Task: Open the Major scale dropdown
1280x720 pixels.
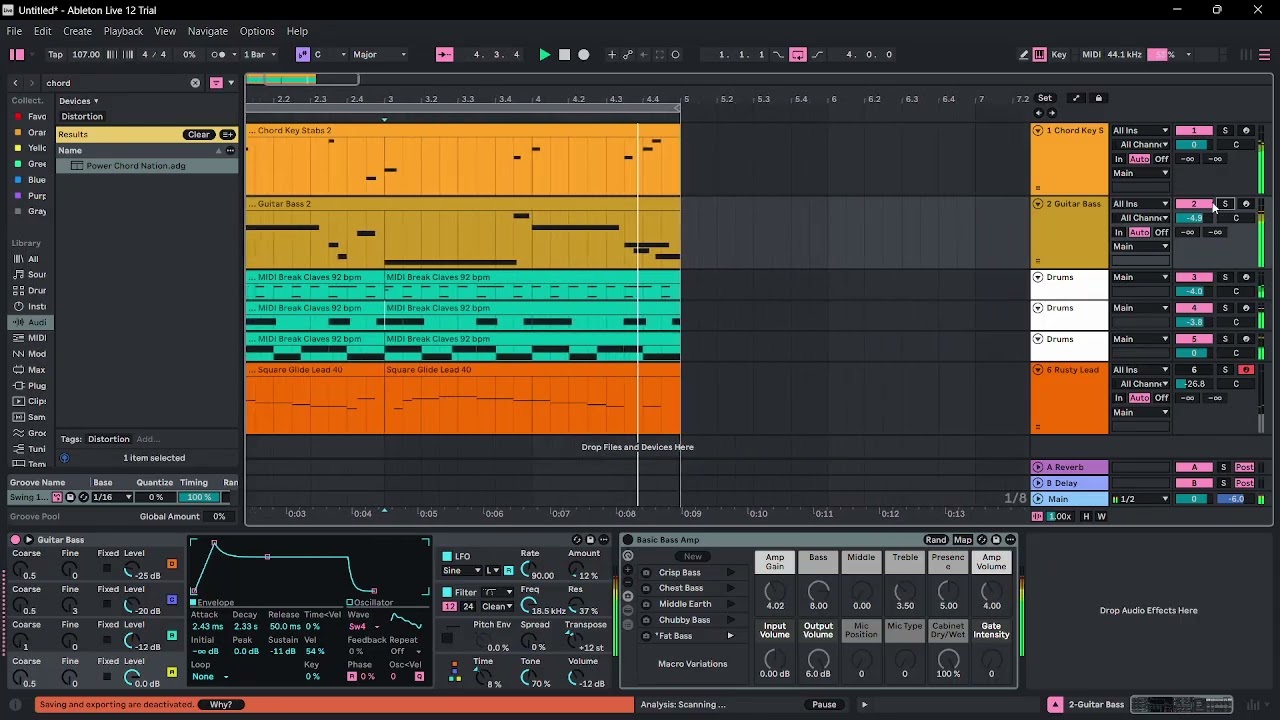Action: 379,55
